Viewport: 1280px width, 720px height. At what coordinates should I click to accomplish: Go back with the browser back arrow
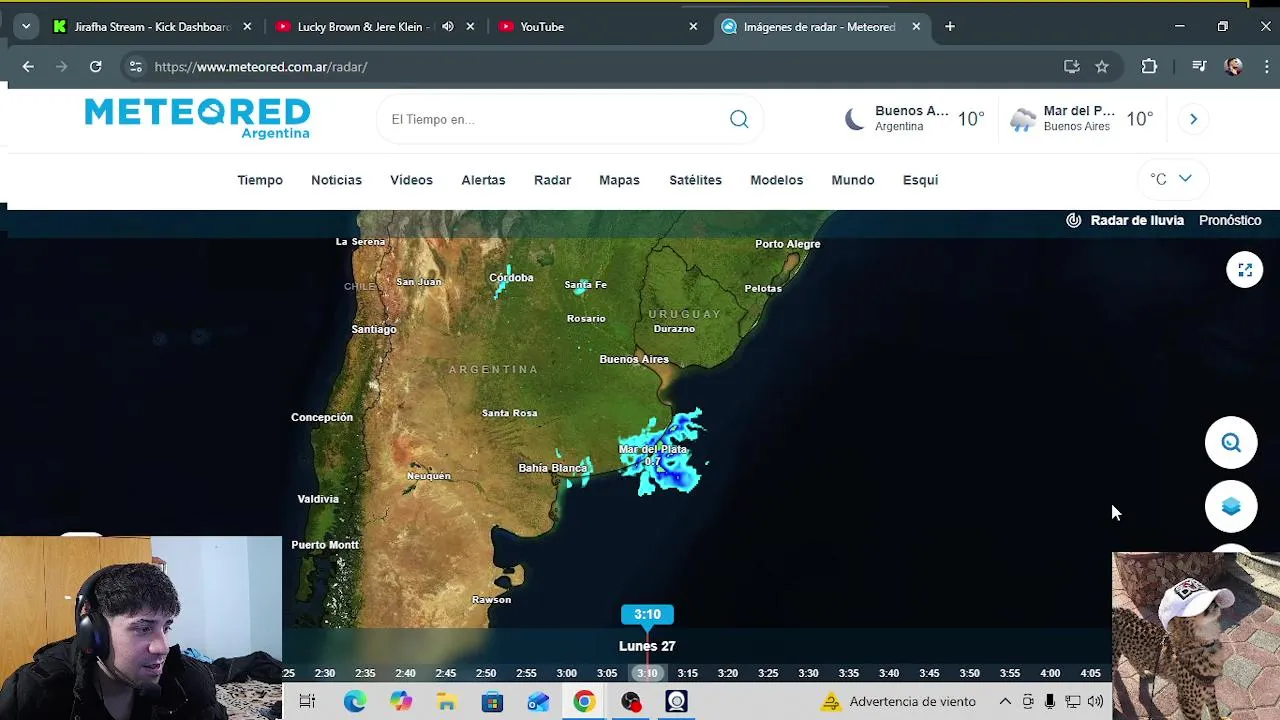coord(28,67)
